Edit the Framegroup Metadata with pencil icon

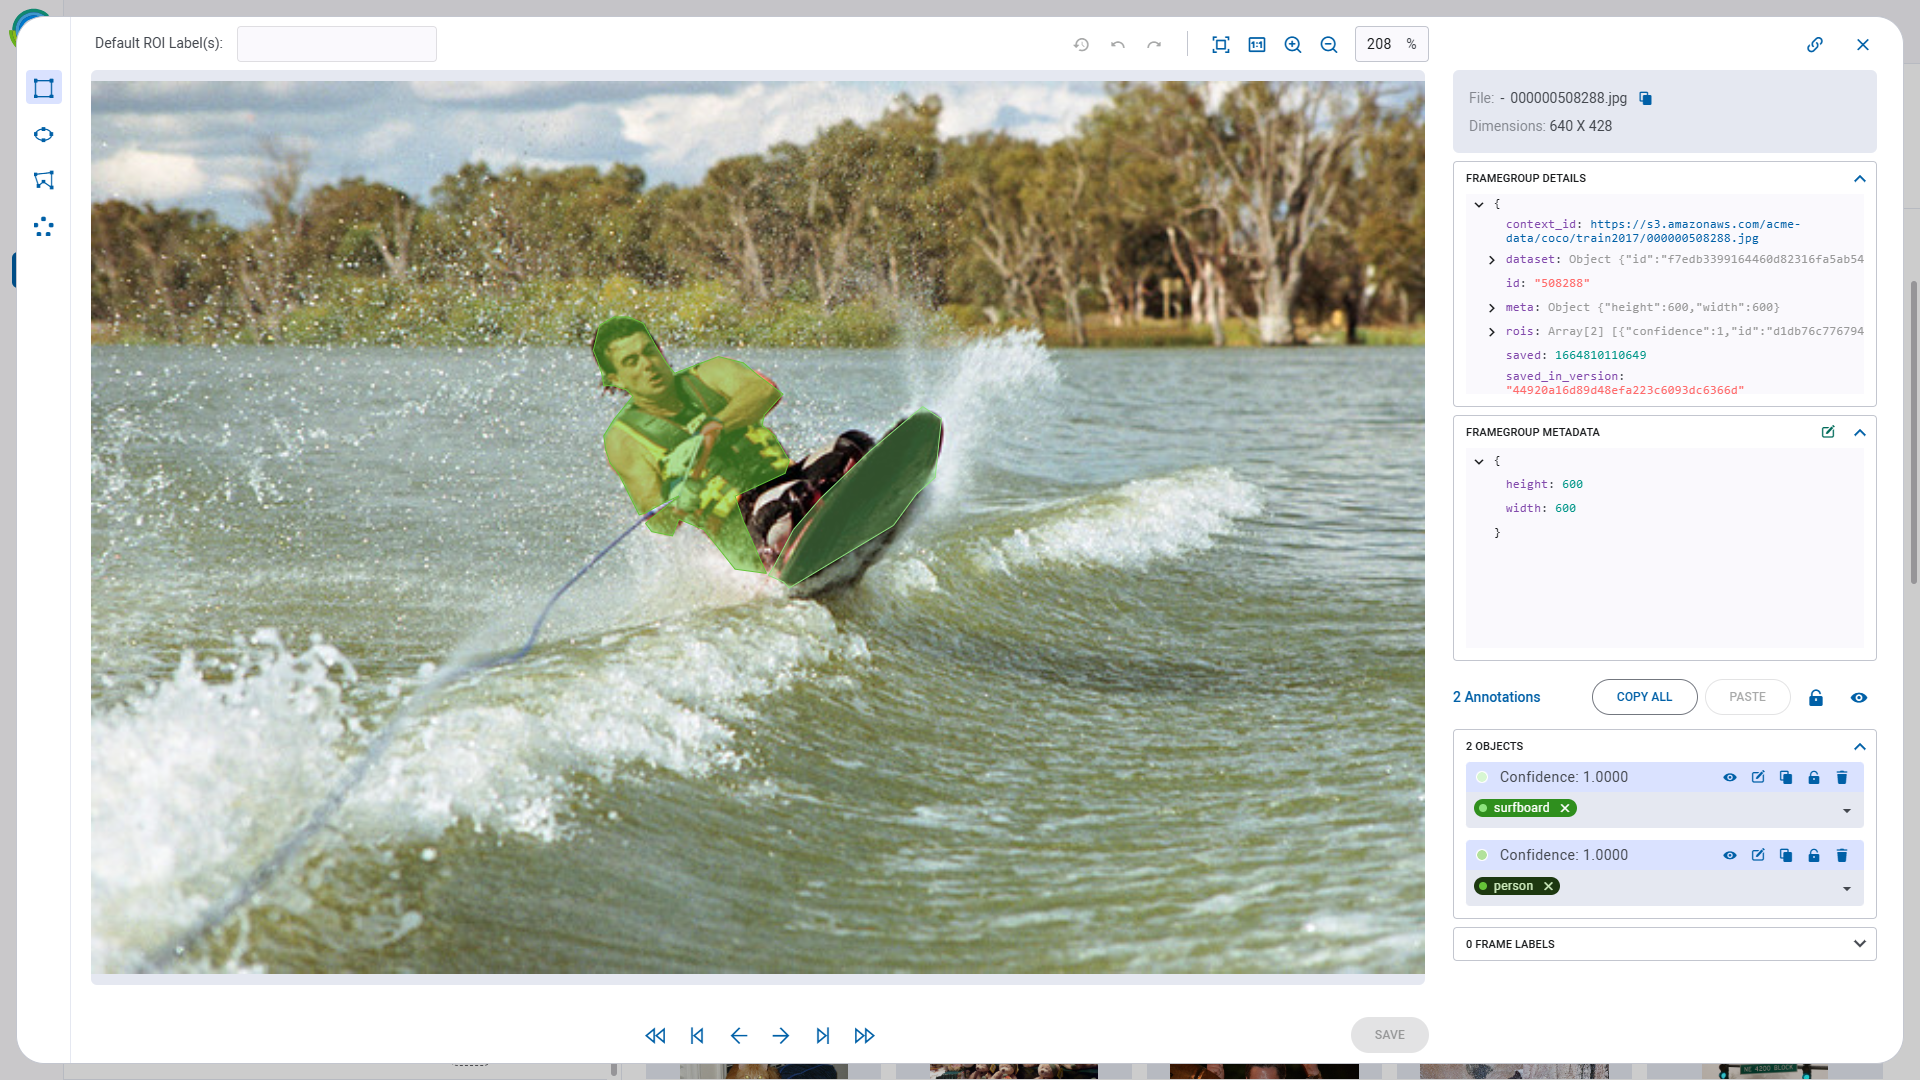(x=1828, y=432)
